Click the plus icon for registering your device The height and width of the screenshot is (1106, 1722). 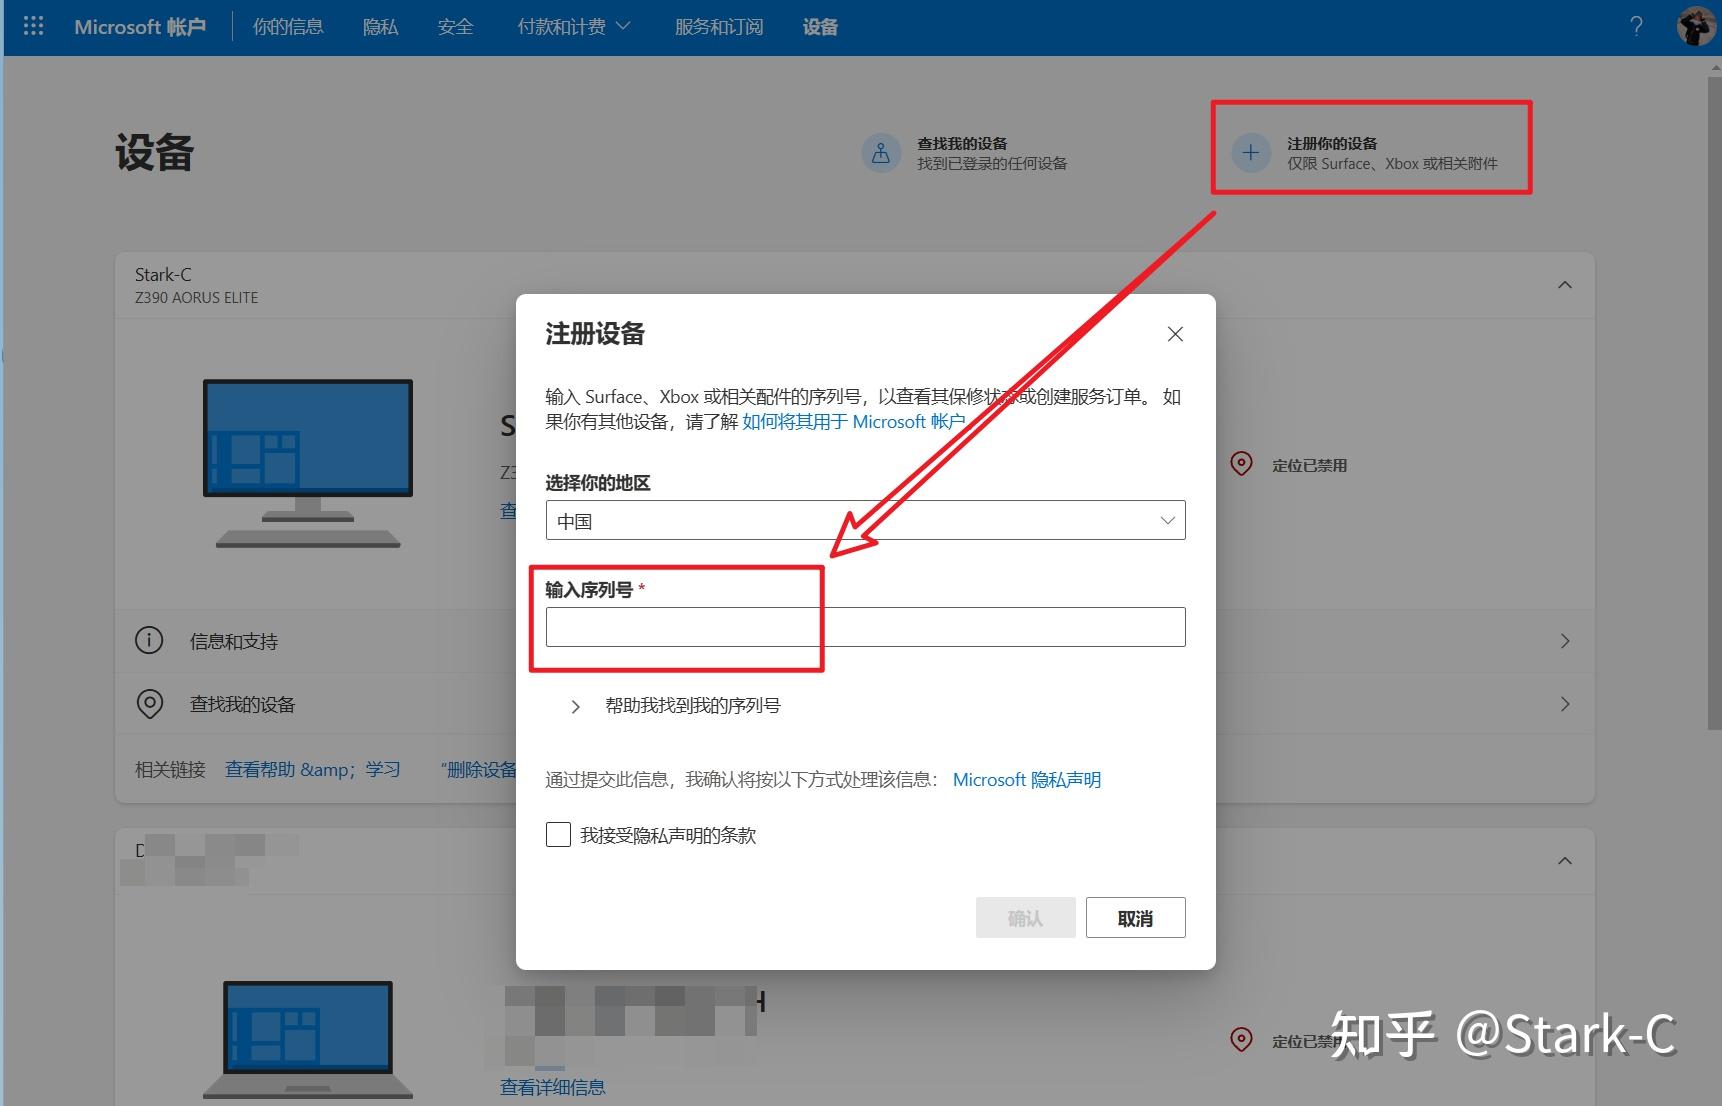(x=1250, y=153)
